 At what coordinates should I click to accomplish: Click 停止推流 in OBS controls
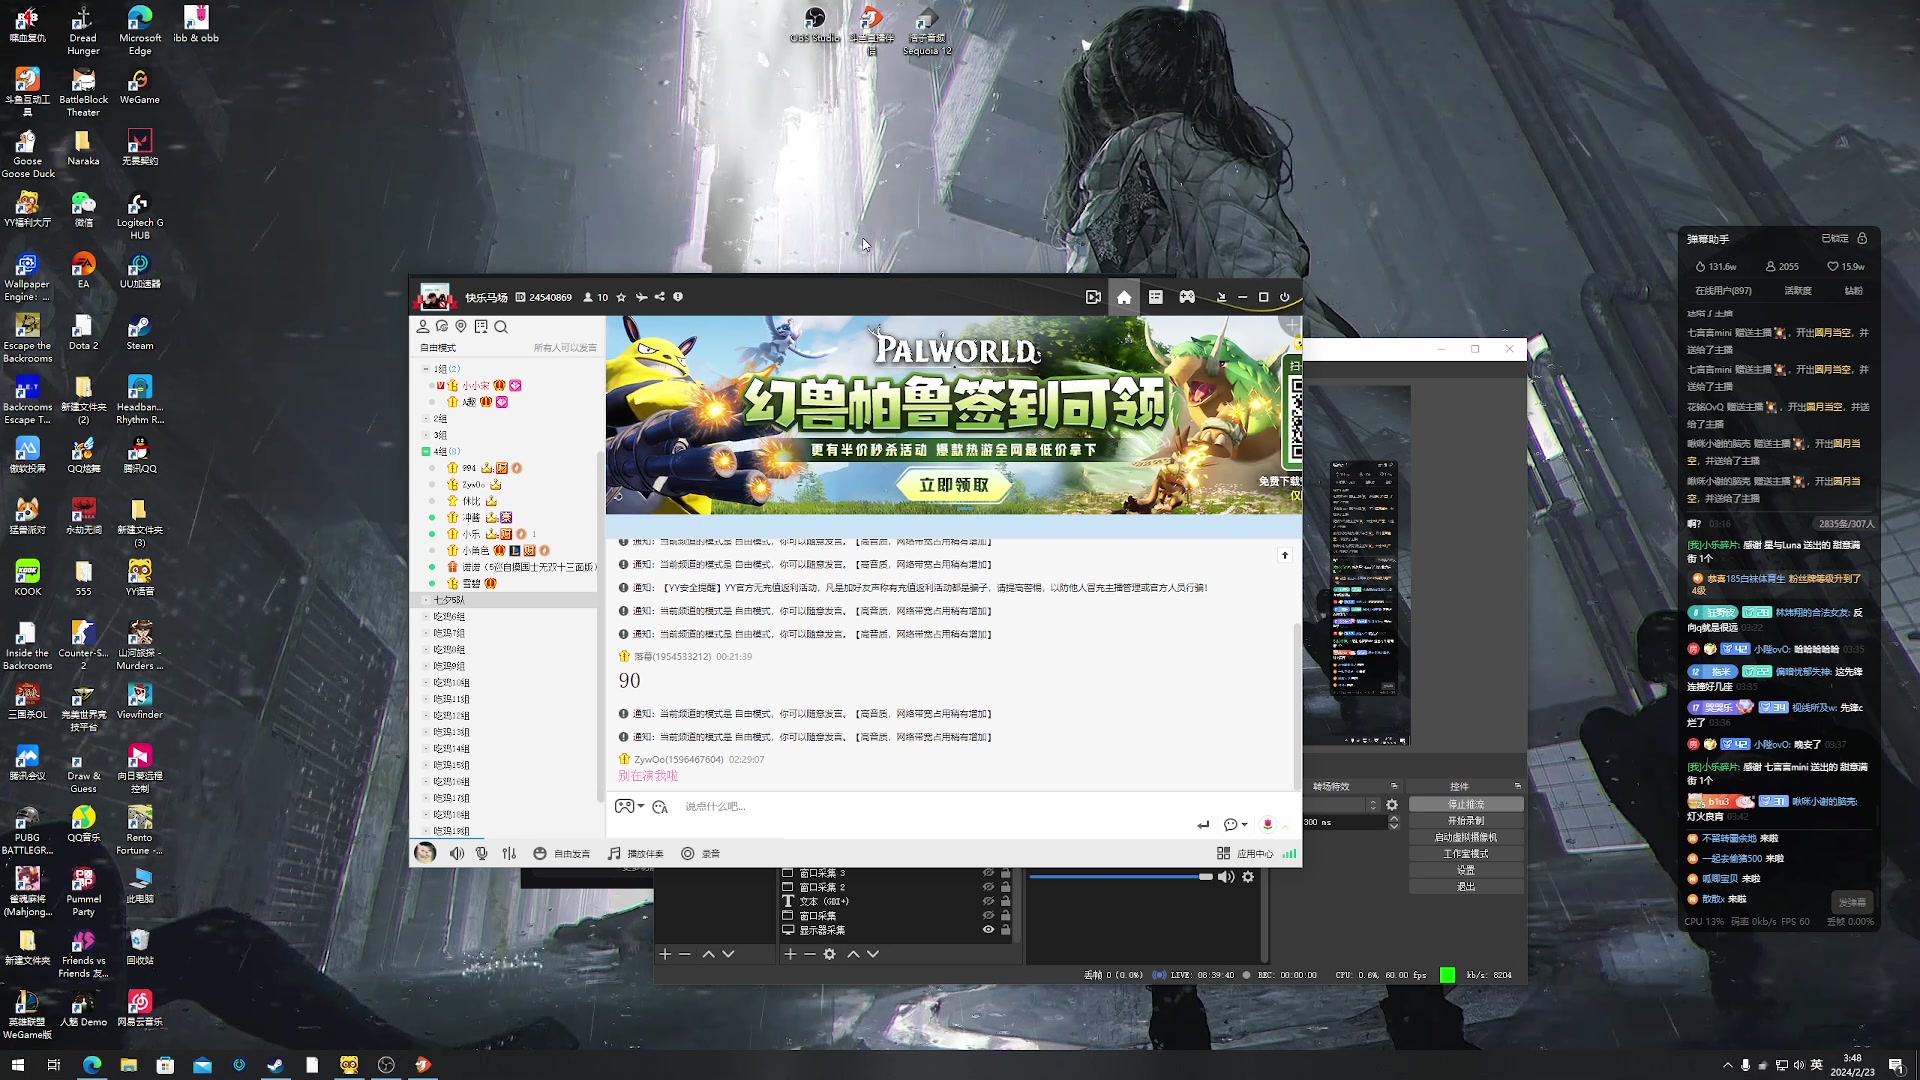(1466, 804)
